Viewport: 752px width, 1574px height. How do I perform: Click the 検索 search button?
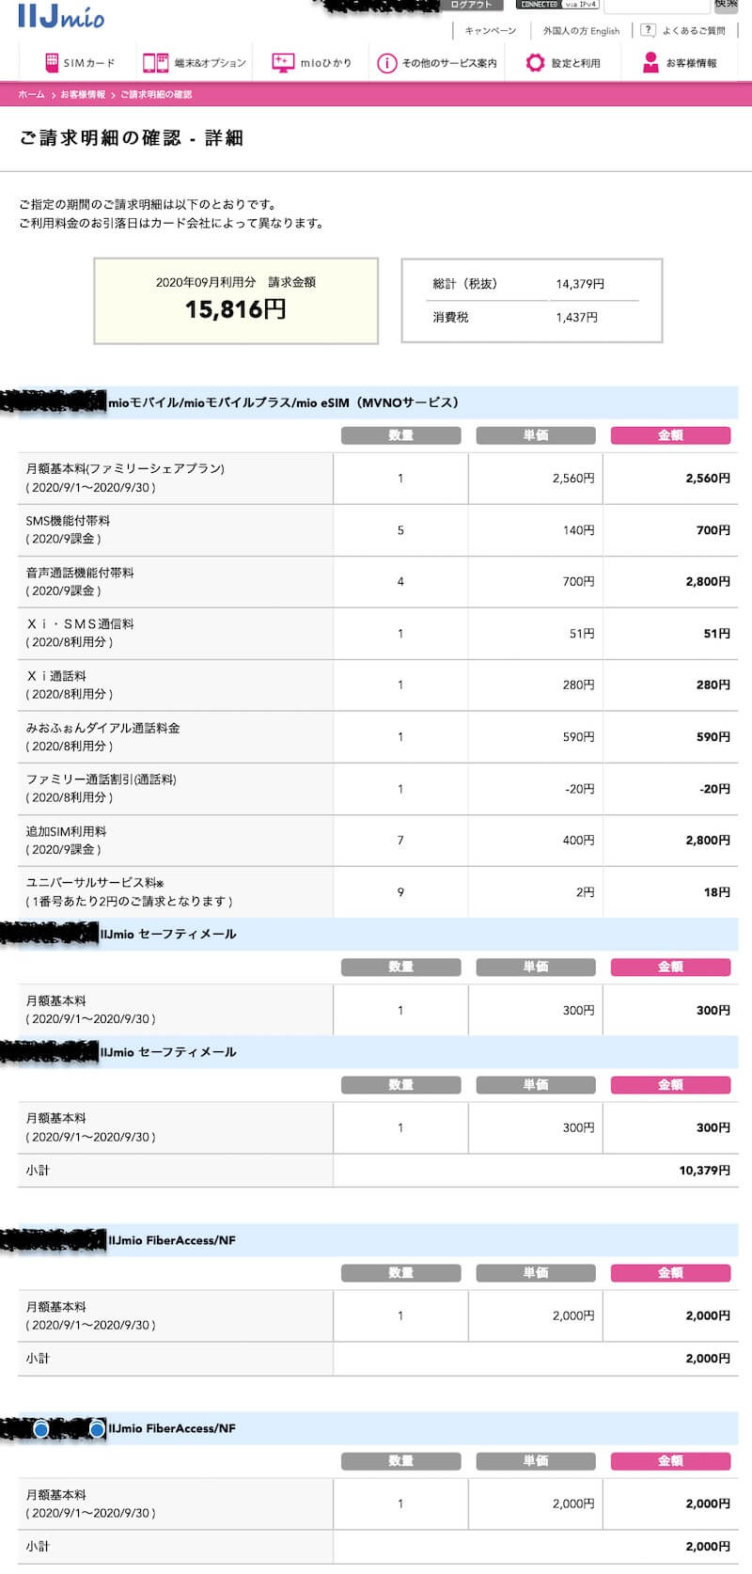[x=726, y=5]
